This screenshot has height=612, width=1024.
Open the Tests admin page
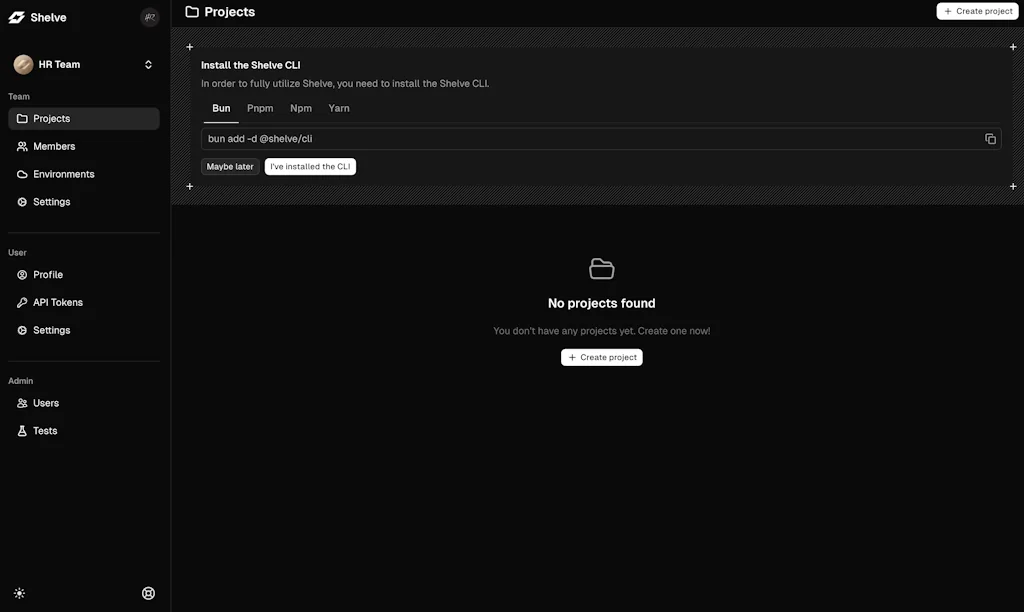coord(42,430)
